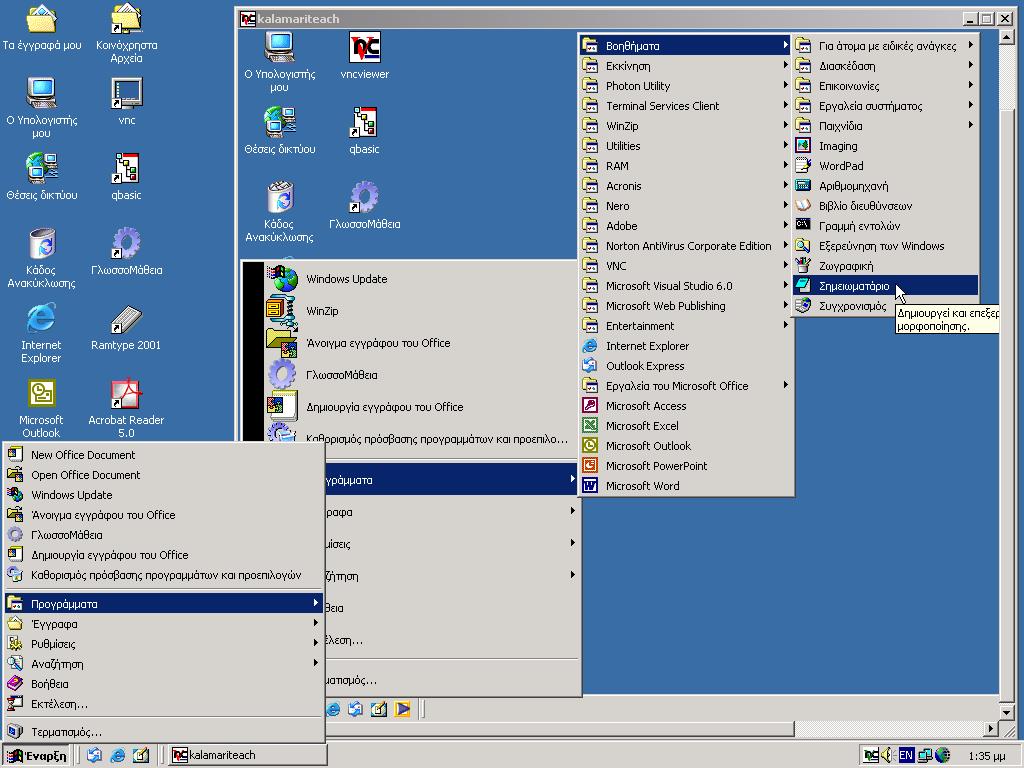The height and width of the screenshot is (768, 1024).
Task: Launch Εξερεύνηση των Windows from the submenu
Action: 885,246
